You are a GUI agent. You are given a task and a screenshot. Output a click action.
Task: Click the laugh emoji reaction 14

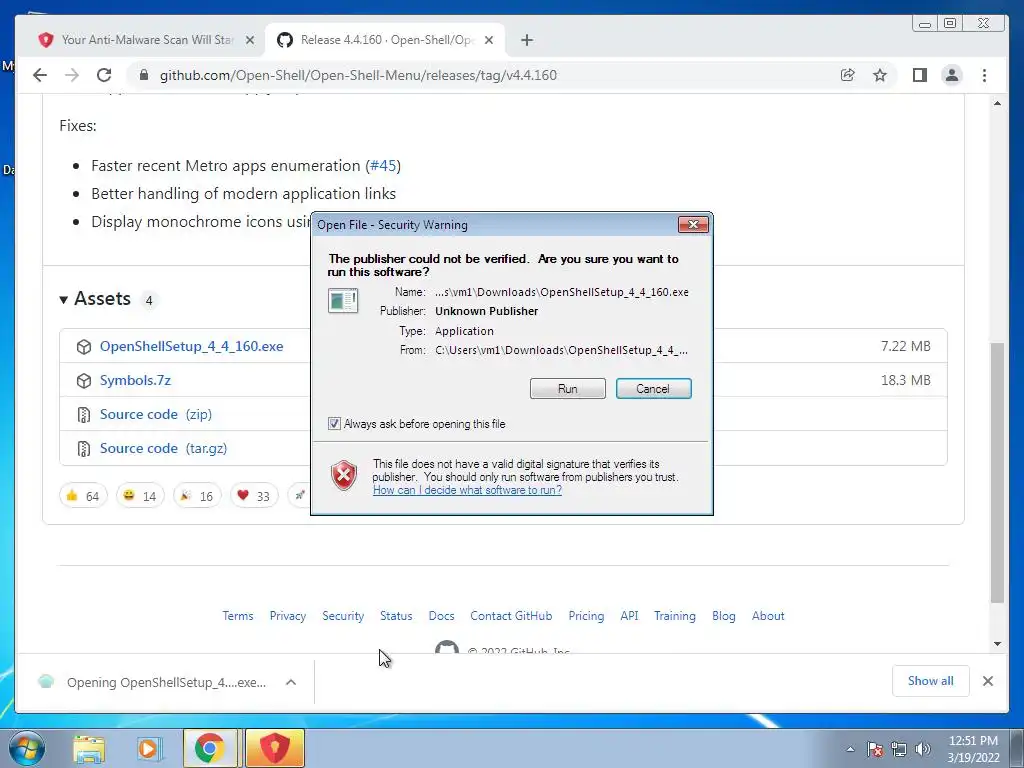(x=140, y=496)
